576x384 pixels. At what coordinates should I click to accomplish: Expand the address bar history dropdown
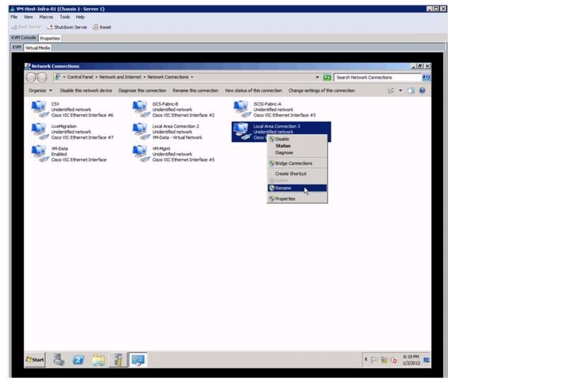(x=317, y=78)
